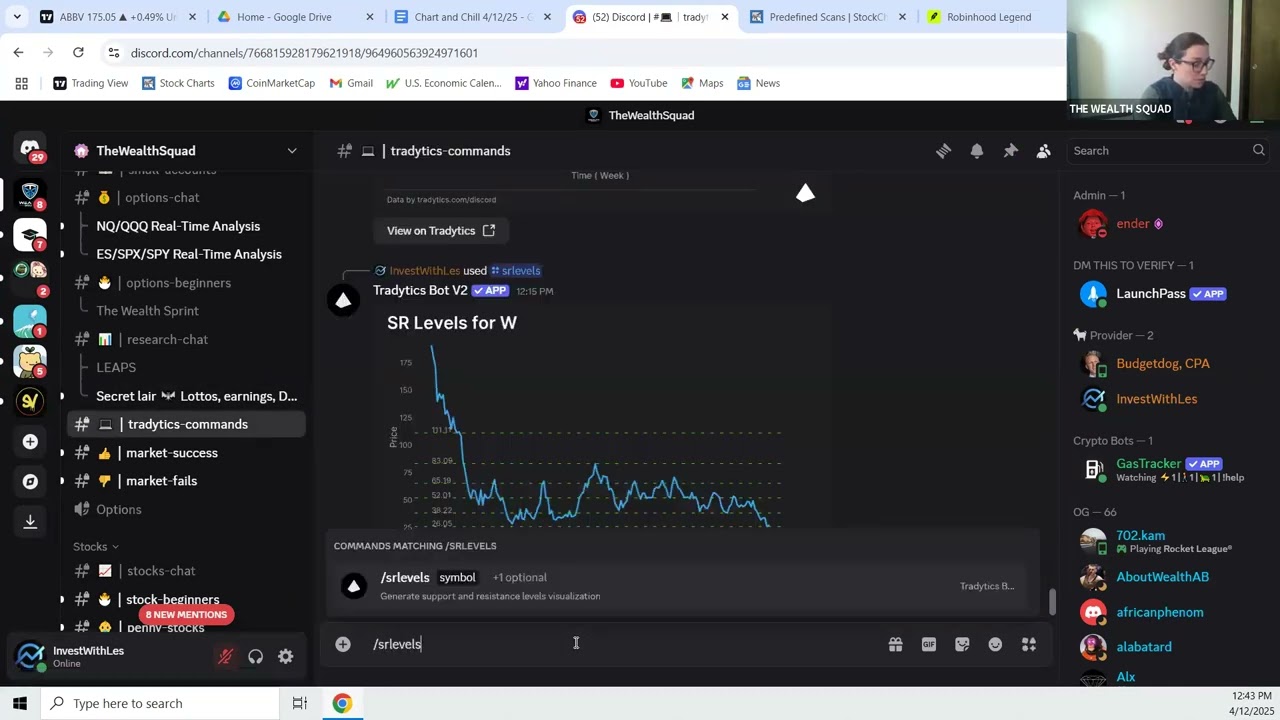
Task: Toggle deafen headphones icon
Action: point(256,657)
